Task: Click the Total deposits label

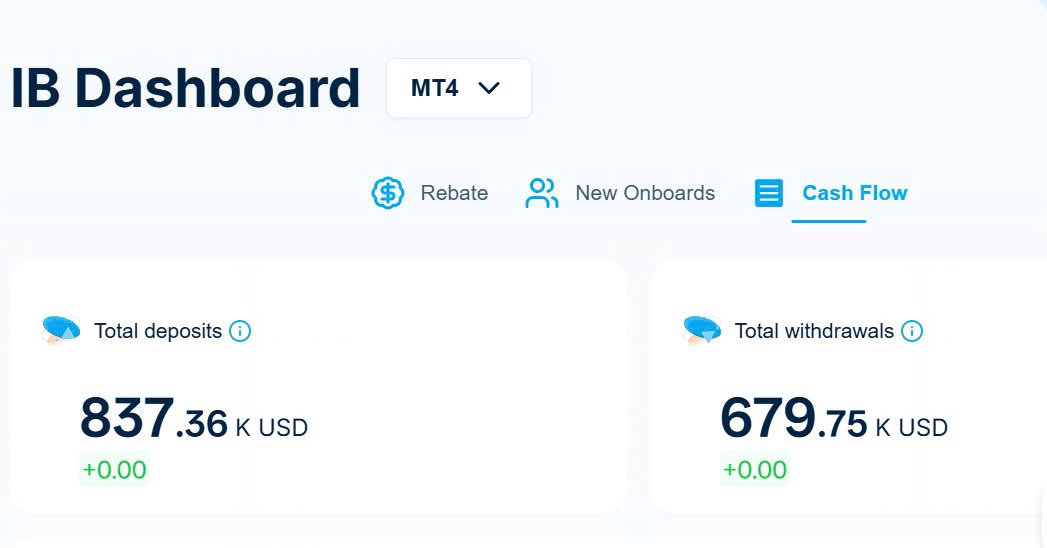Action: click(x=158, y=331)
